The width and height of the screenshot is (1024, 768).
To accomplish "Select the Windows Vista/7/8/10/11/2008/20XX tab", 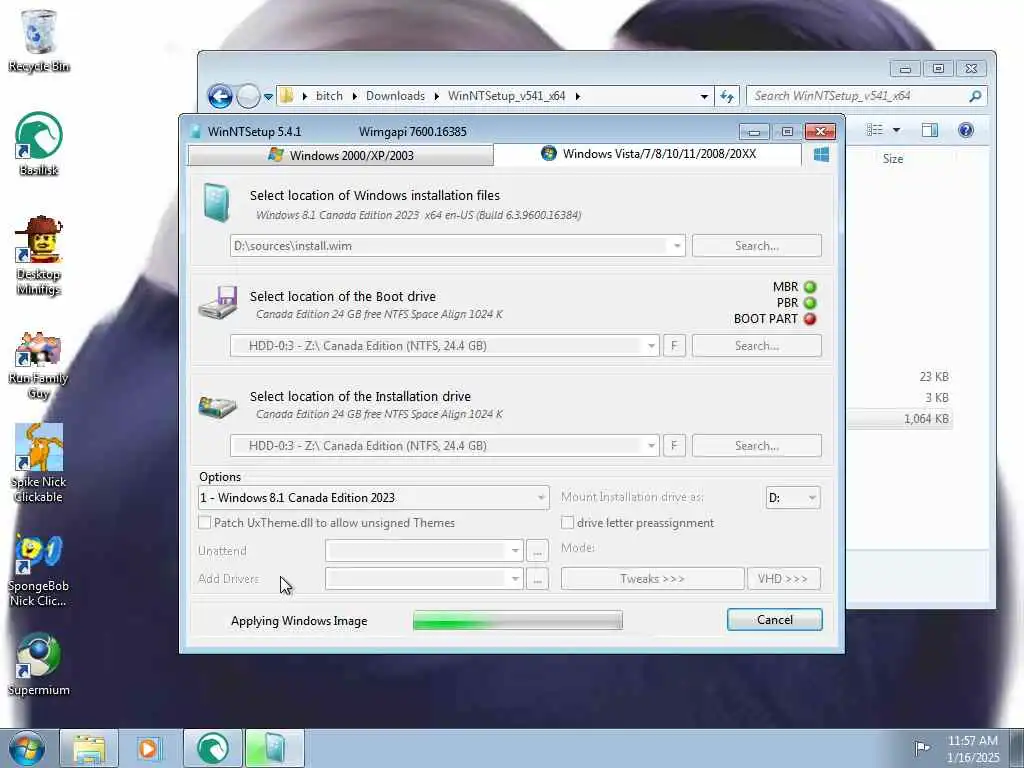I will [x=648, y=154].
